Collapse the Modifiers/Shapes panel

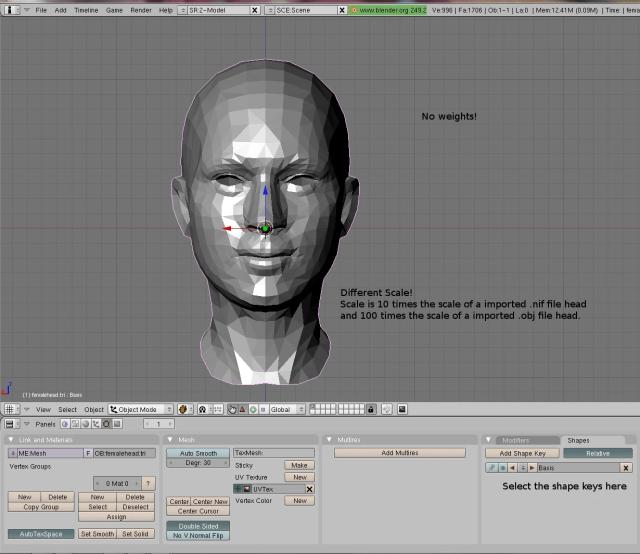coord(488,440)
